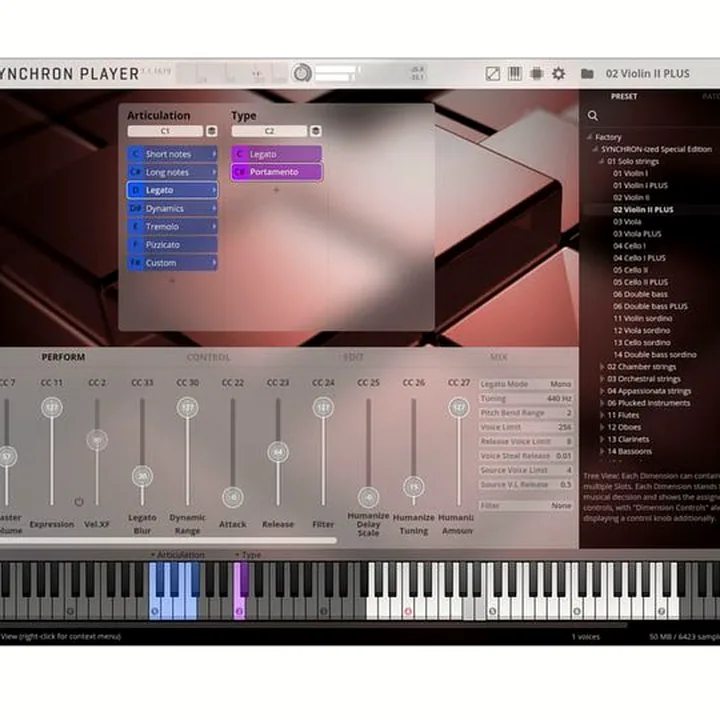
Task: Open the PRESET browser tab
Action: tap(624, 96)
